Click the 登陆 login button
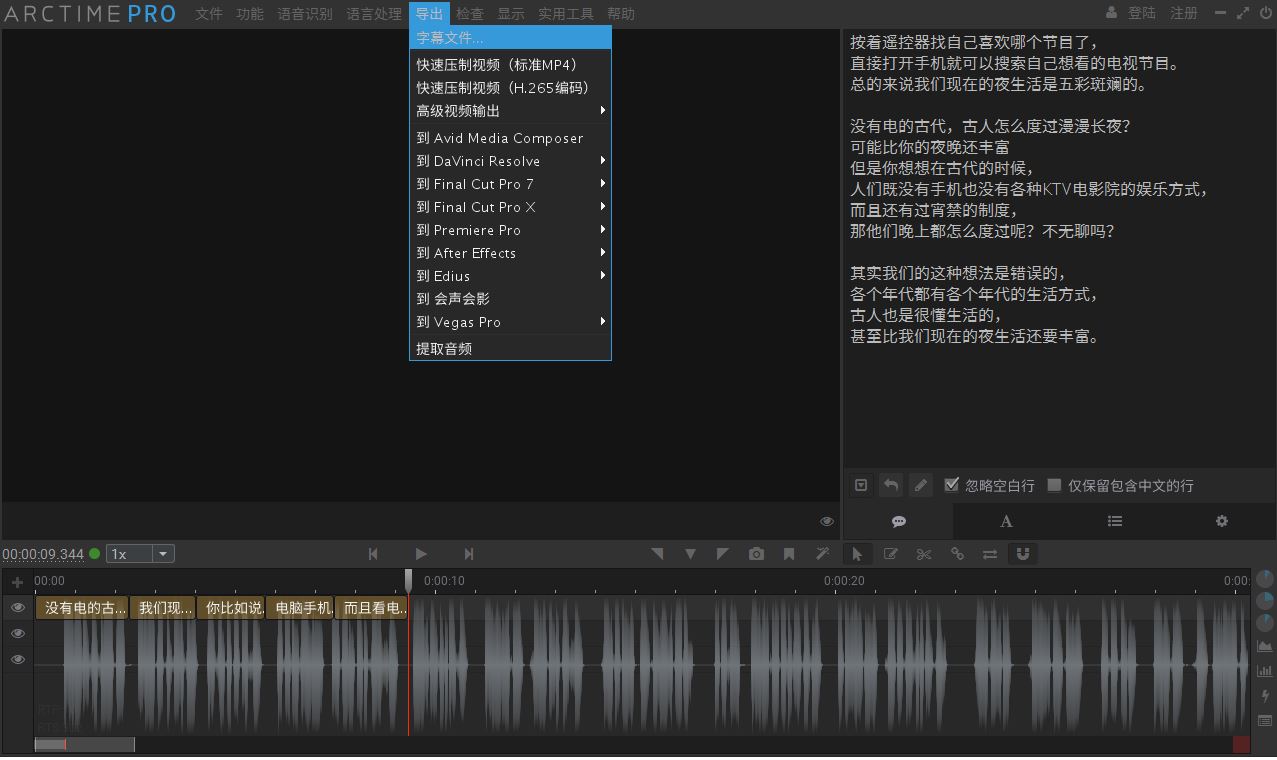 1141,13
